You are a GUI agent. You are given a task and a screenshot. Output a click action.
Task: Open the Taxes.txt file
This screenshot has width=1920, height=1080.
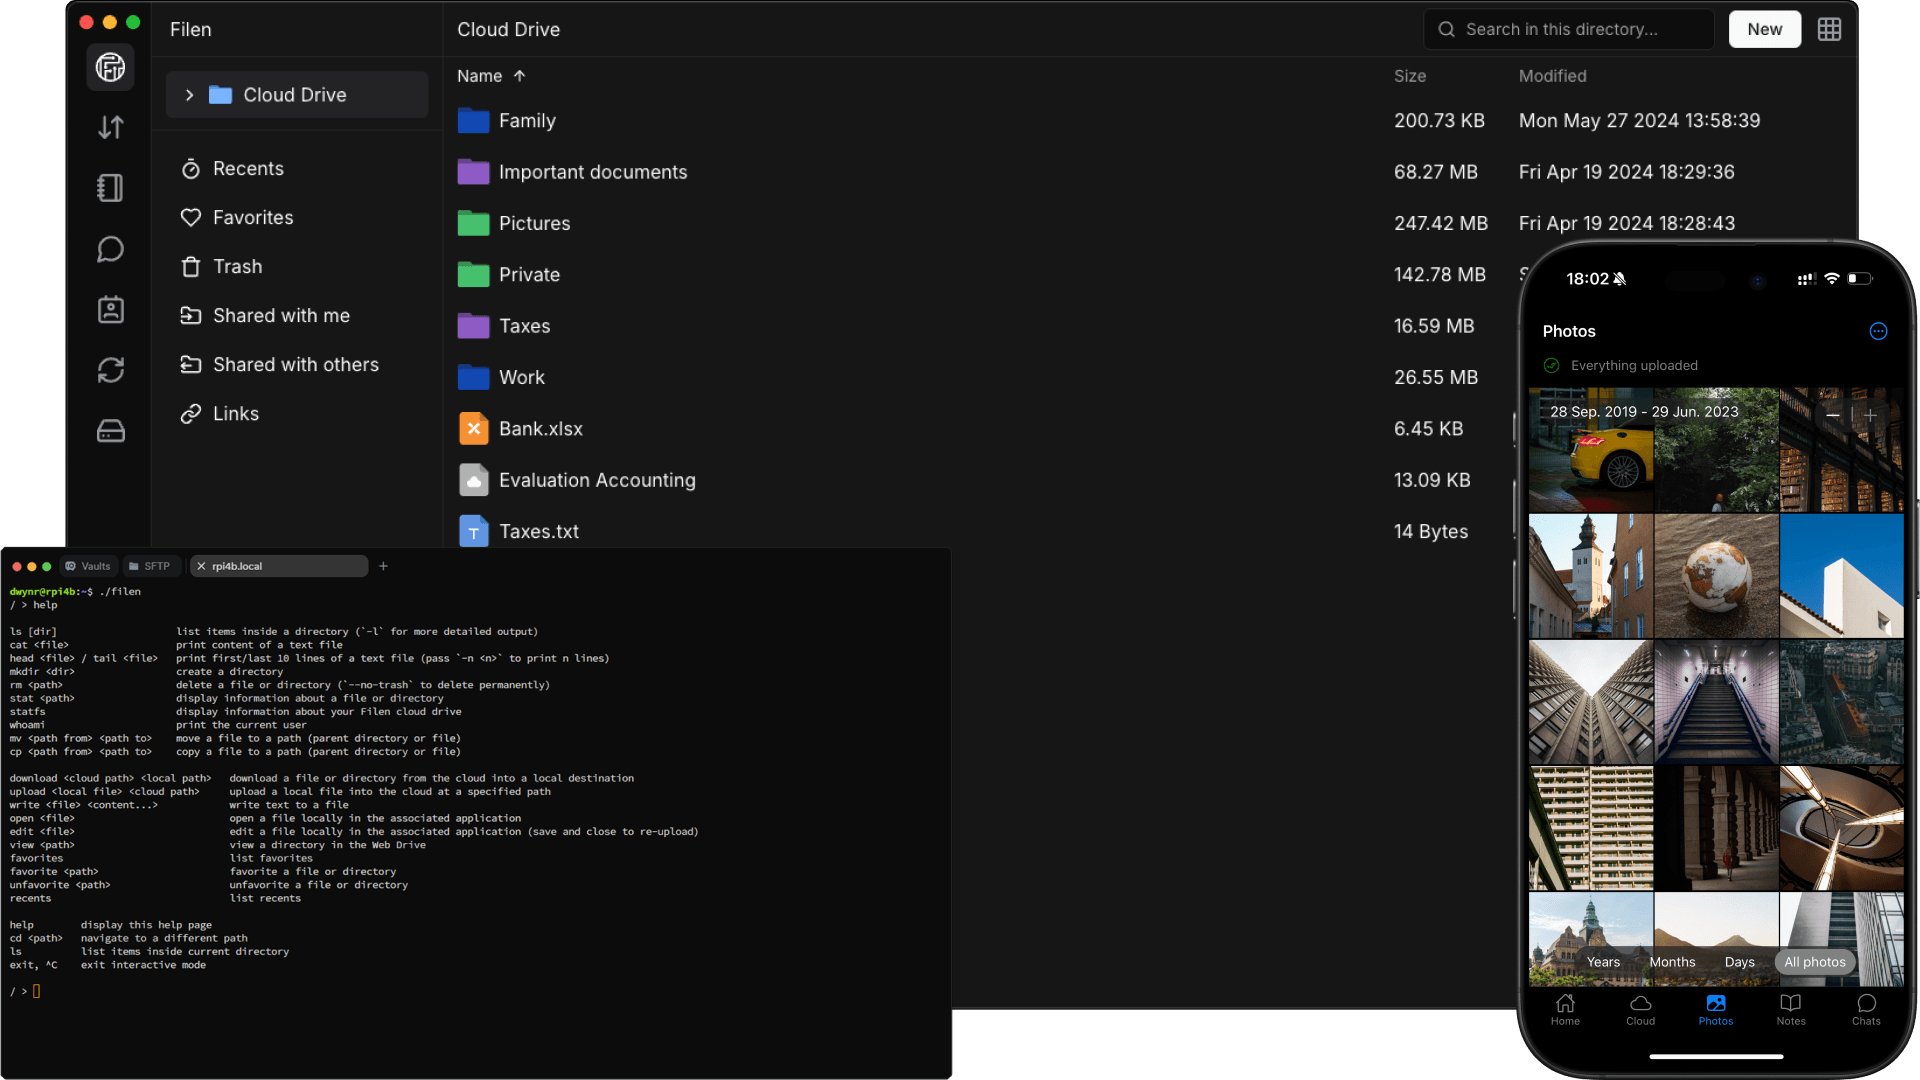538,530
